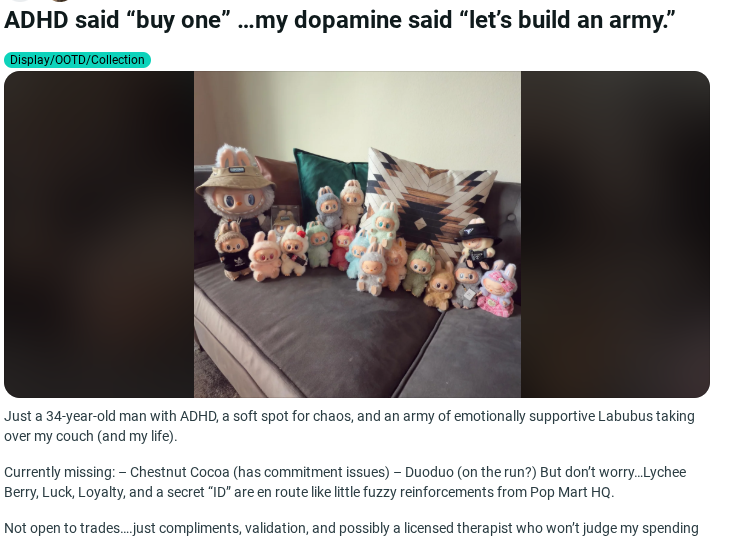Click the line starting 'Not open to trades'
731x537 pixels.
pyautogui.click(x=352, y=528)
